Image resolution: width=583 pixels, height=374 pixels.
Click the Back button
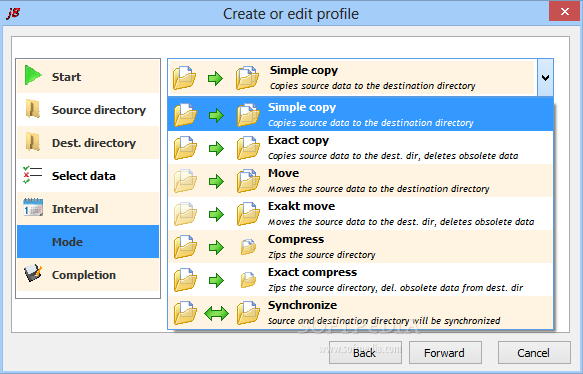365,352
